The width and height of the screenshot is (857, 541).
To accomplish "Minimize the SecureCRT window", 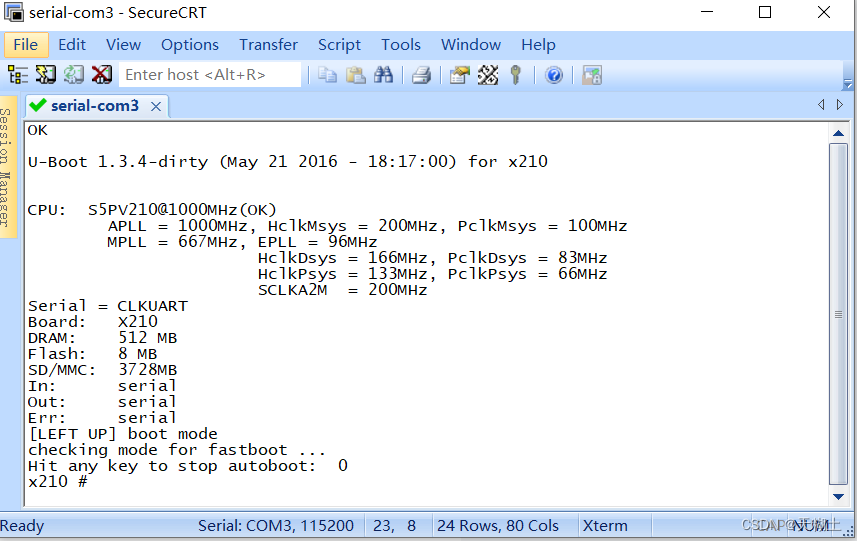I will click(707, 12).
